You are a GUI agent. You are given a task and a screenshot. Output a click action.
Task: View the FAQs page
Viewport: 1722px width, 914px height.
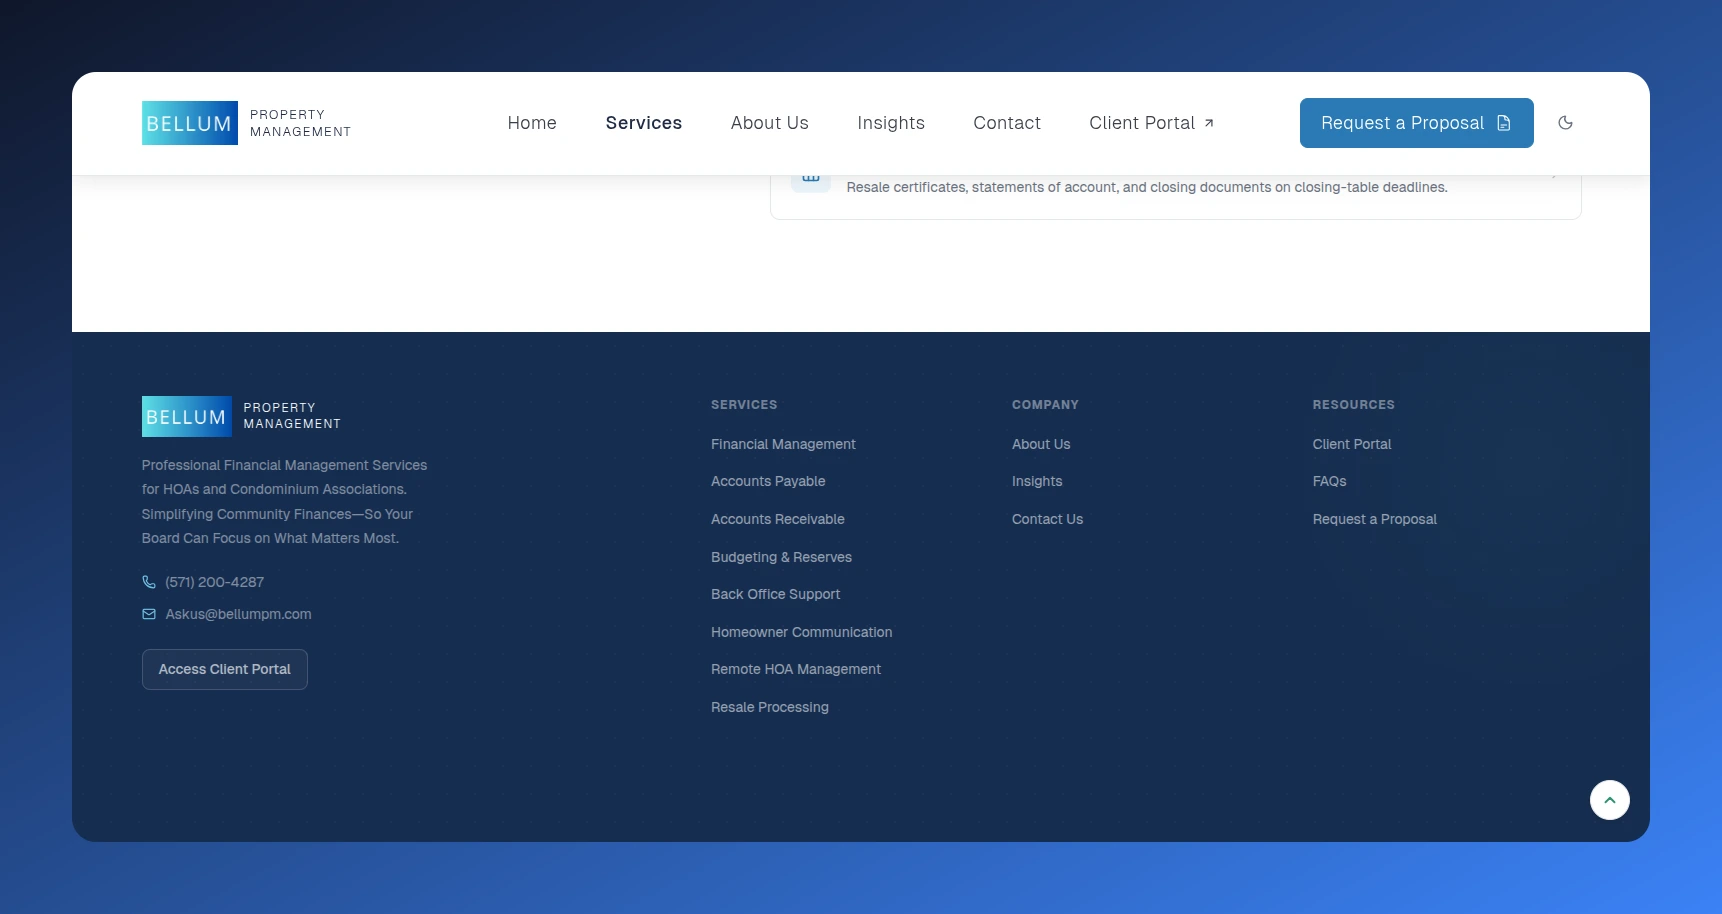(1329, 481)
